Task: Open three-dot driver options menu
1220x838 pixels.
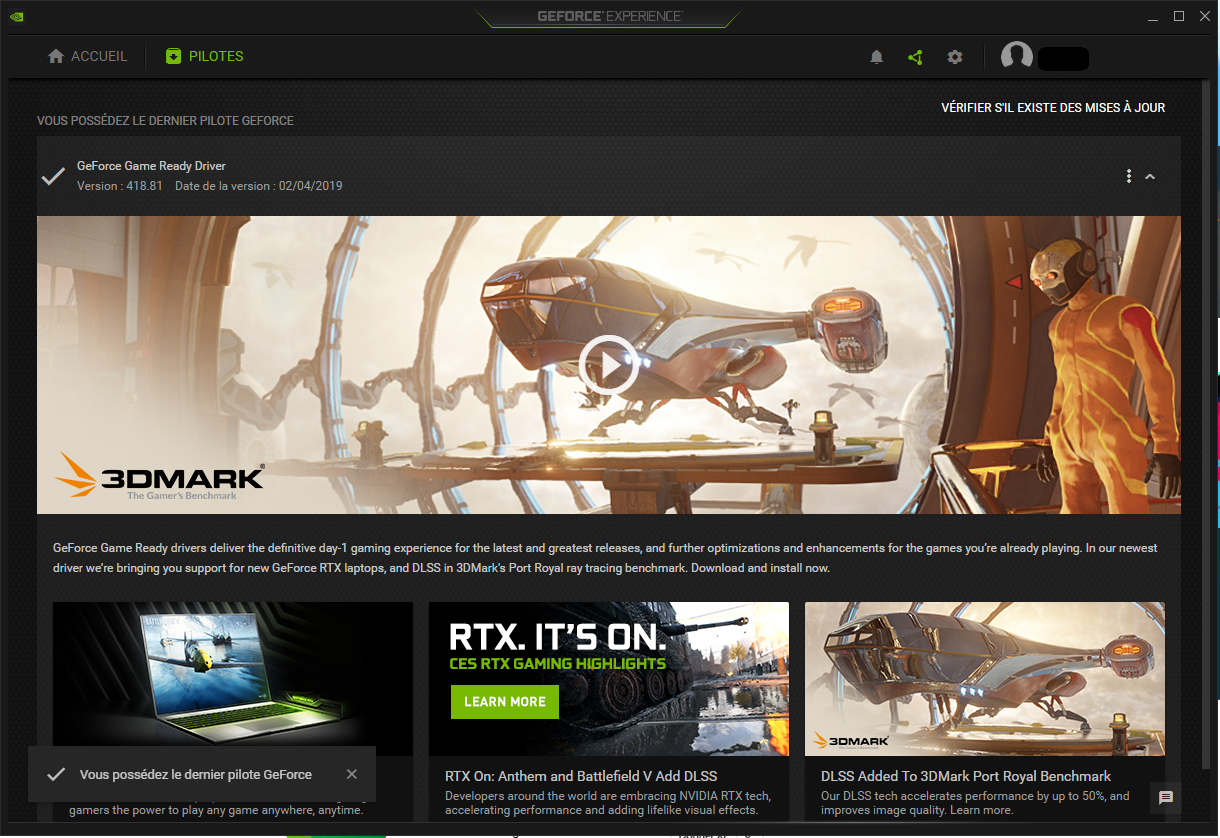Action: pos(1129,176)
